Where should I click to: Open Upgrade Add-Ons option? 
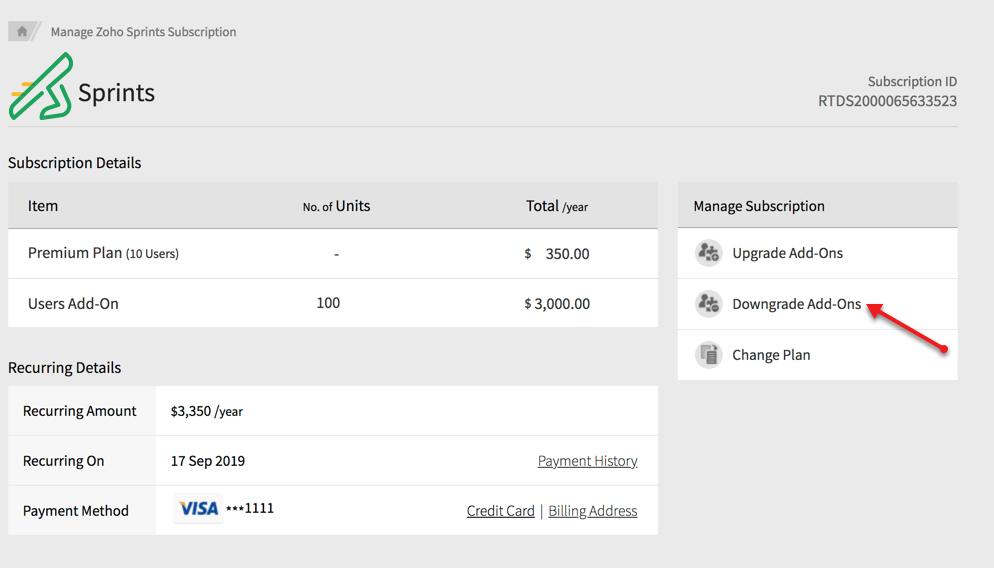point(787,253)
